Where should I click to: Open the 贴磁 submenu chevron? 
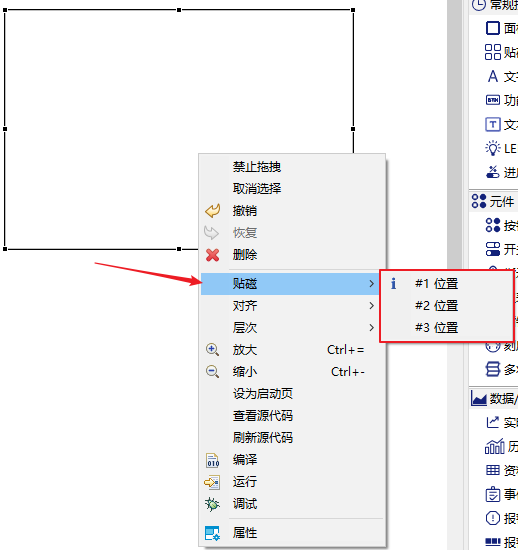coord(371,284)
